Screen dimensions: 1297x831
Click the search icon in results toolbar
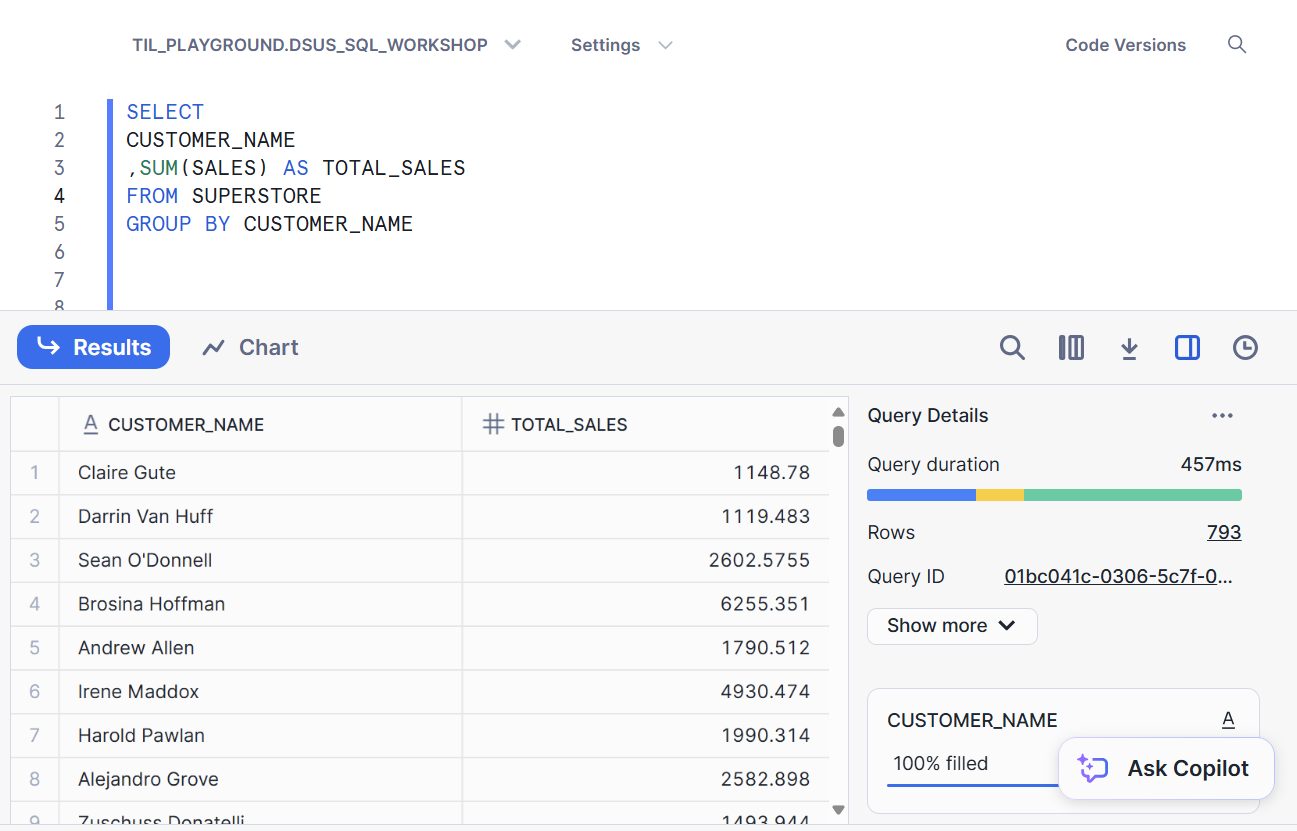[x=1012, y=348]
